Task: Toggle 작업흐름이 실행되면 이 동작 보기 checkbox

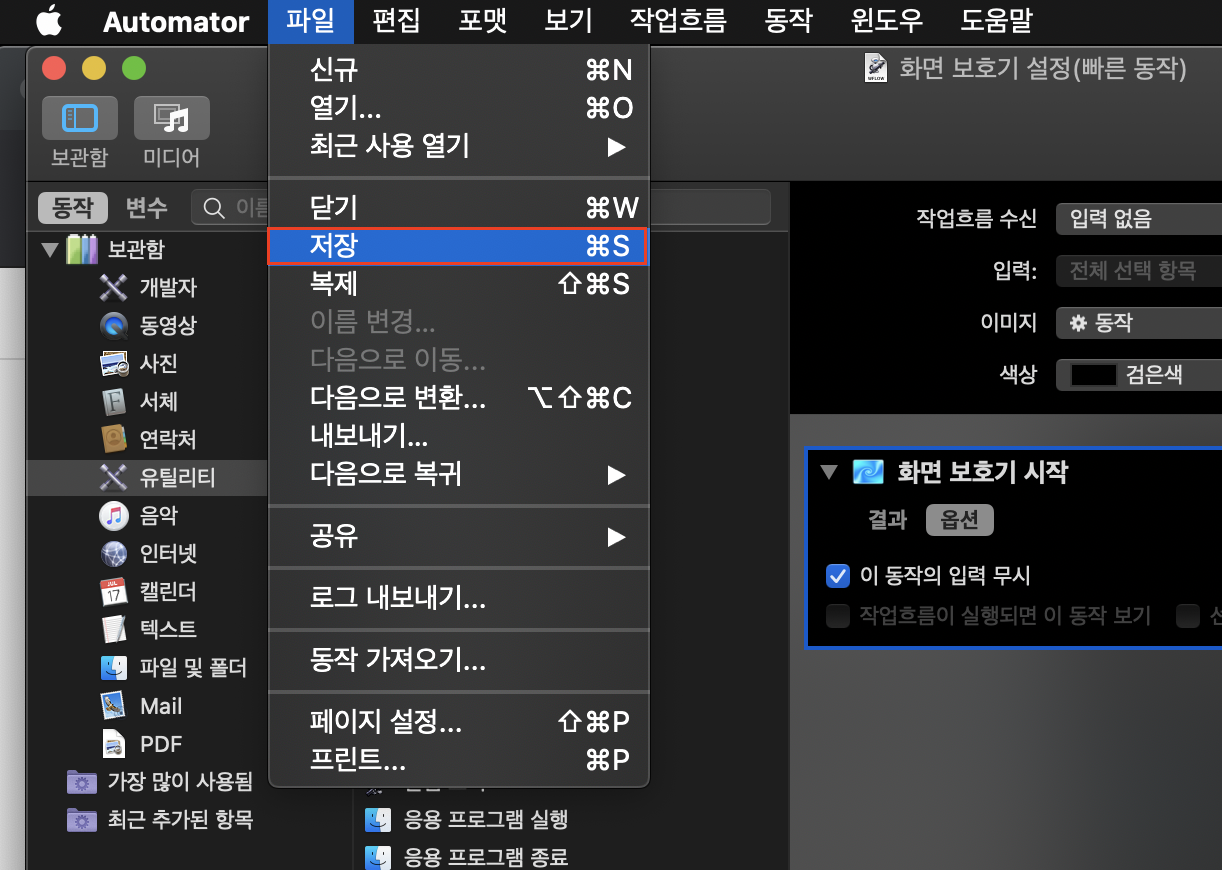Action: coord(838,615)
